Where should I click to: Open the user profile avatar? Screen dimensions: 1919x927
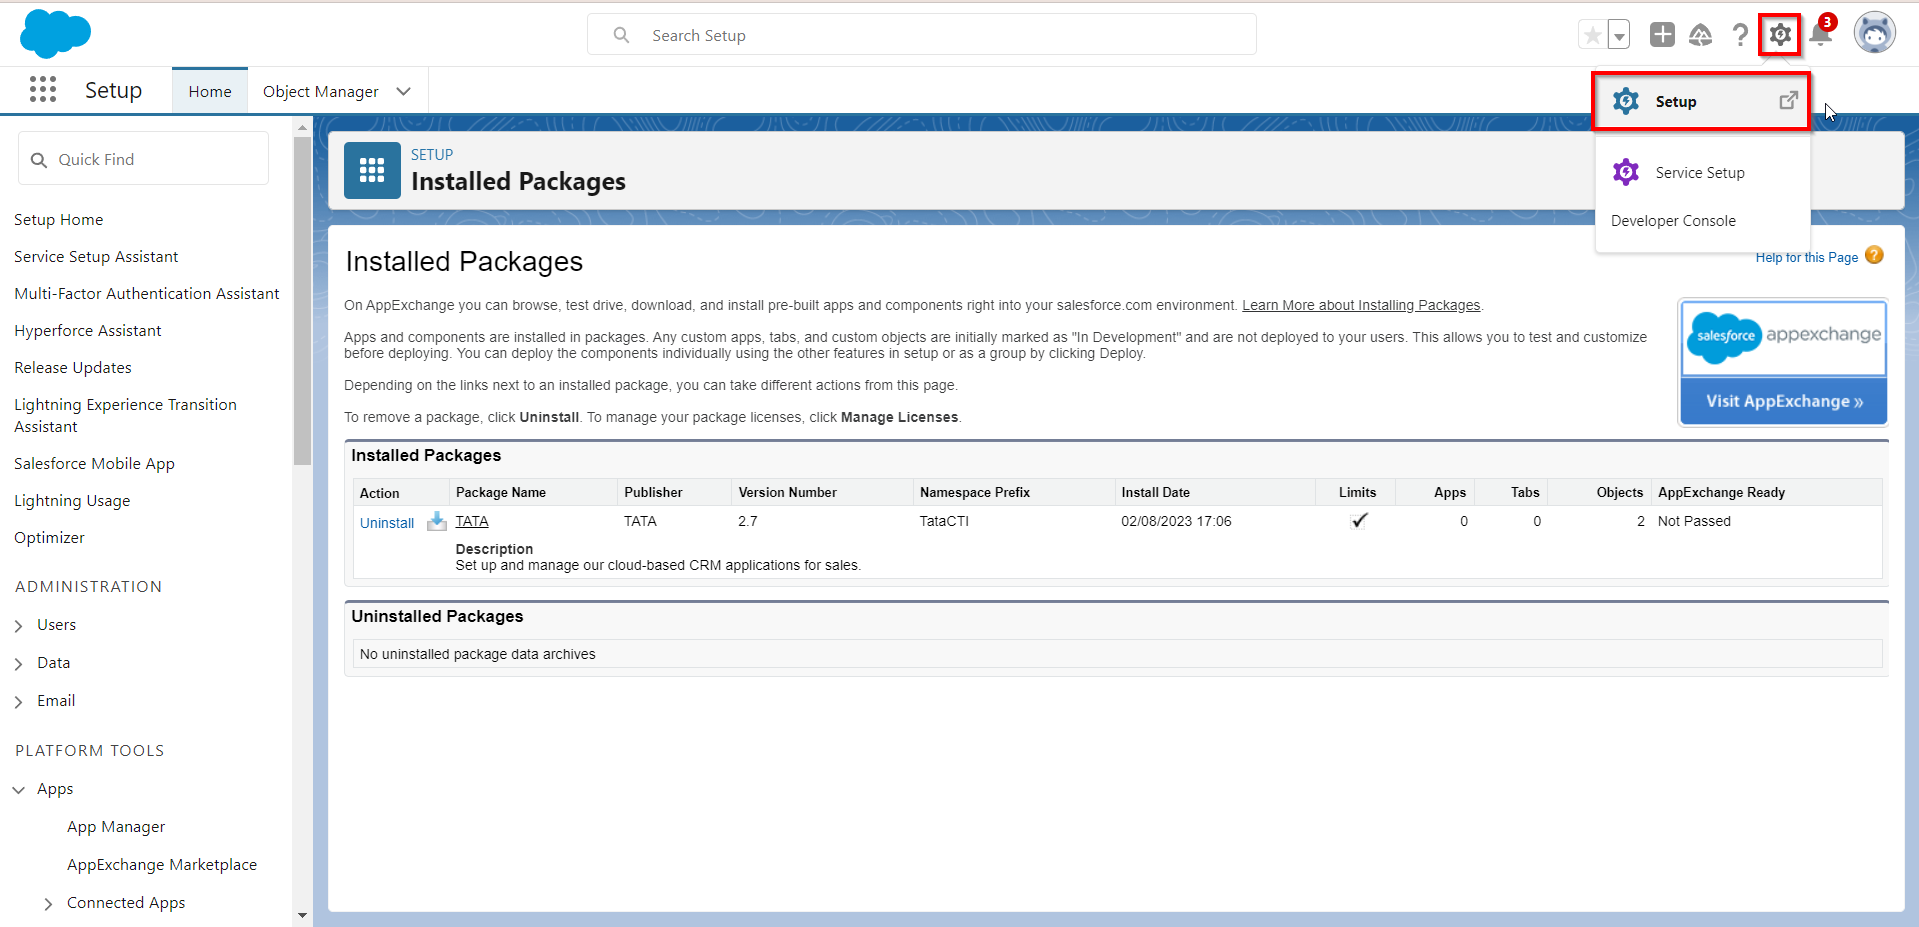pos(1874,33)
